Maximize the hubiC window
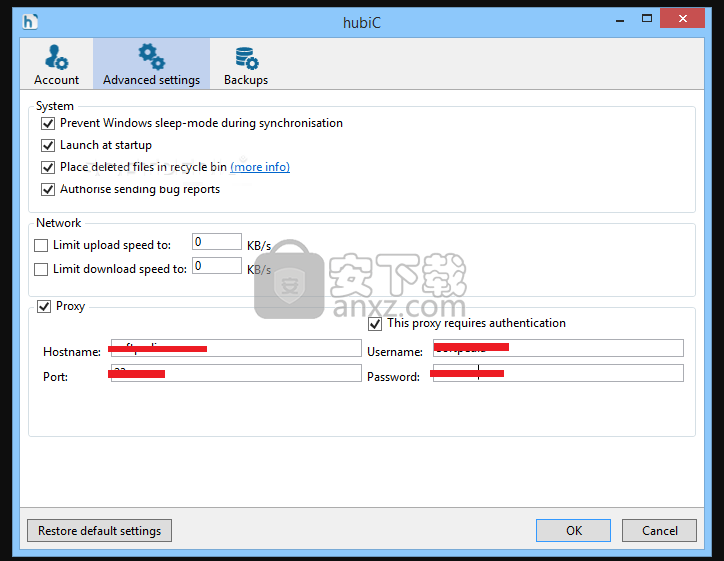 point(647,18)
